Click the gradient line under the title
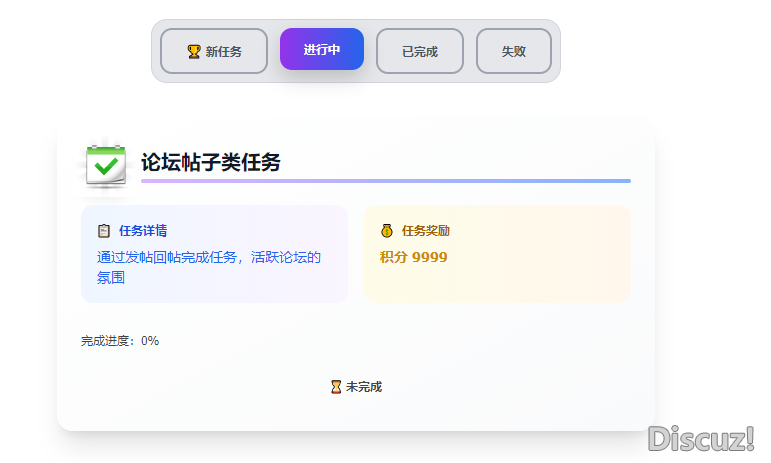The height and width of the screenshot is (463, 771). point(386,181)
